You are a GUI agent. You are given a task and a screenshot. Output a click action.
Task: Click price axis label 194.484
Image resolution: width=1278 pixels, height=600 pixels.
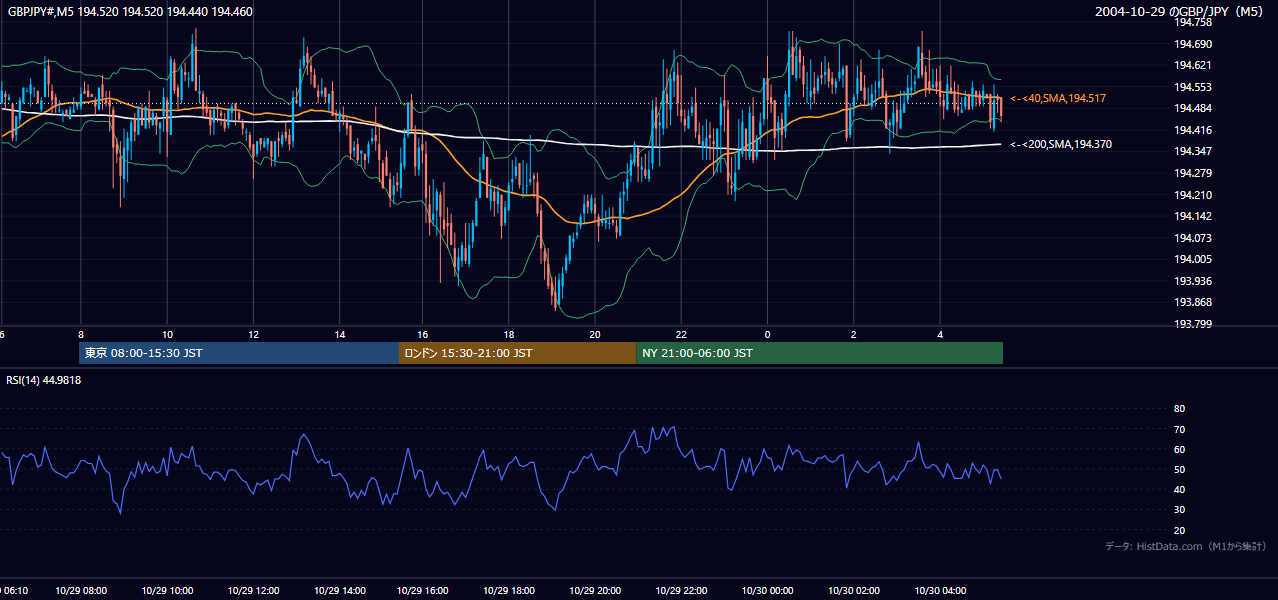click(1193, 108)
